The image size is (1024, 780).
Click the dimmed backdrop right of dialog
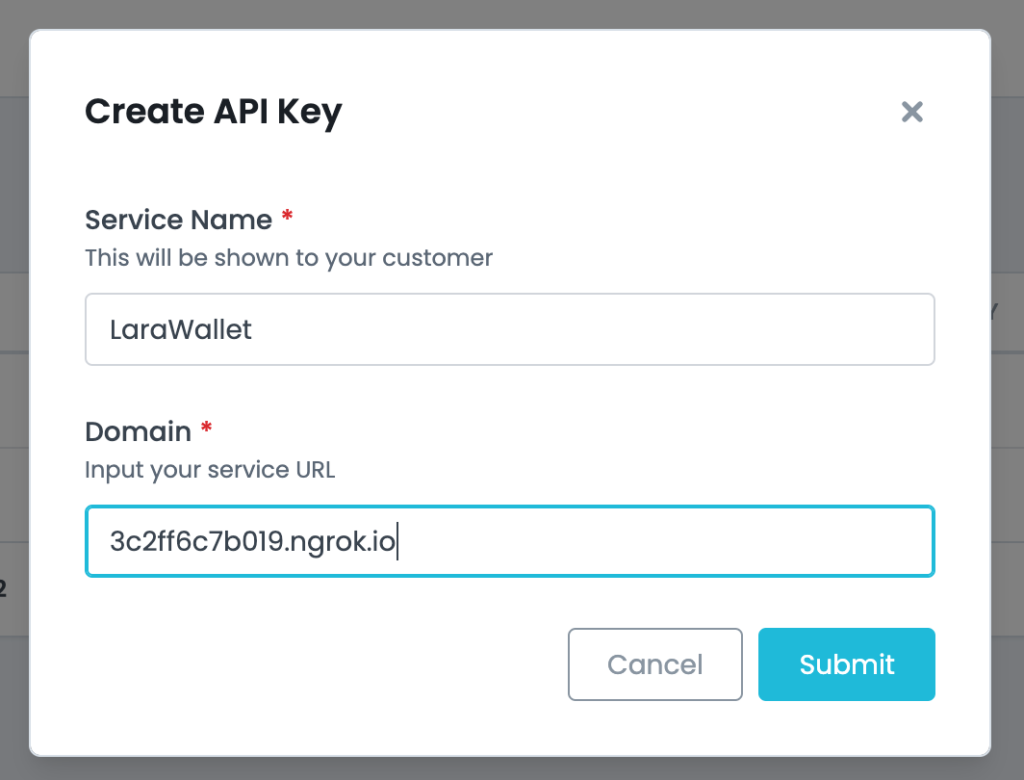(1007, 450)
